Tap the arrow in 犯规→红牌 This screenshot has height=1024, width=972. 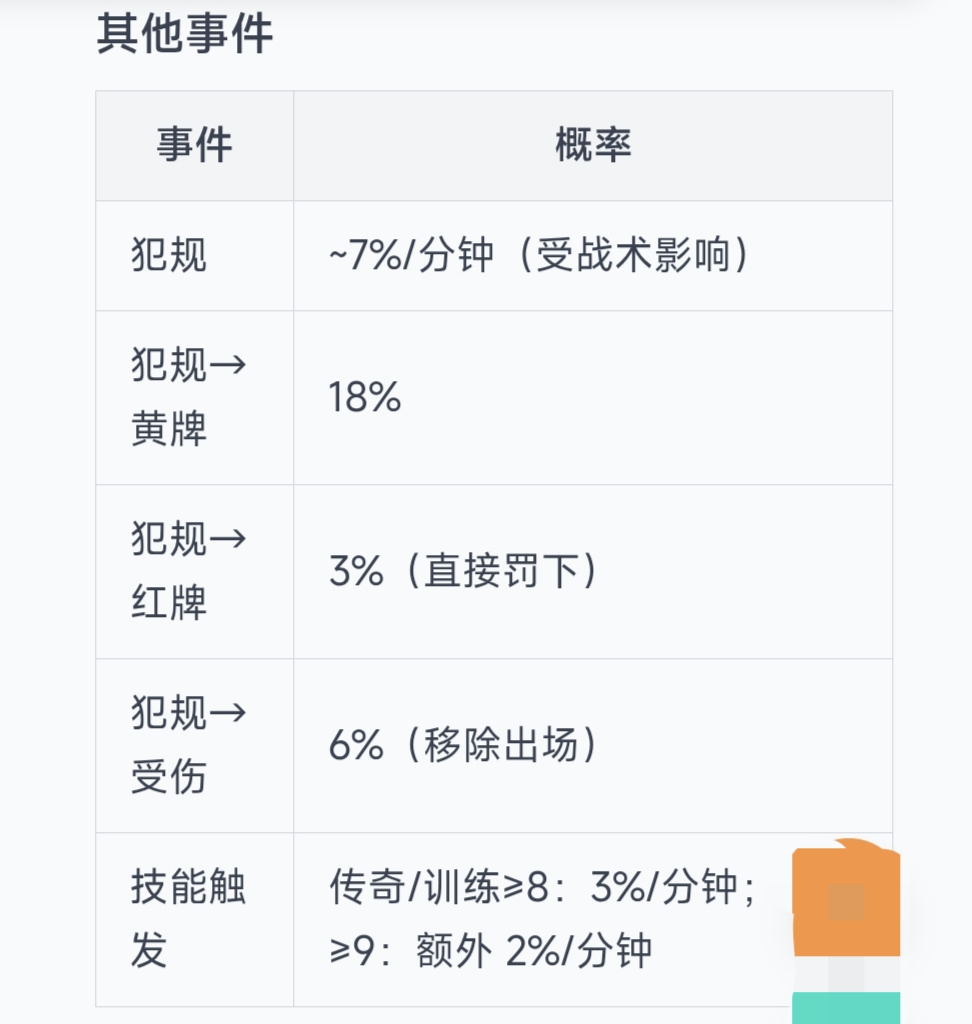pos(227,539)
